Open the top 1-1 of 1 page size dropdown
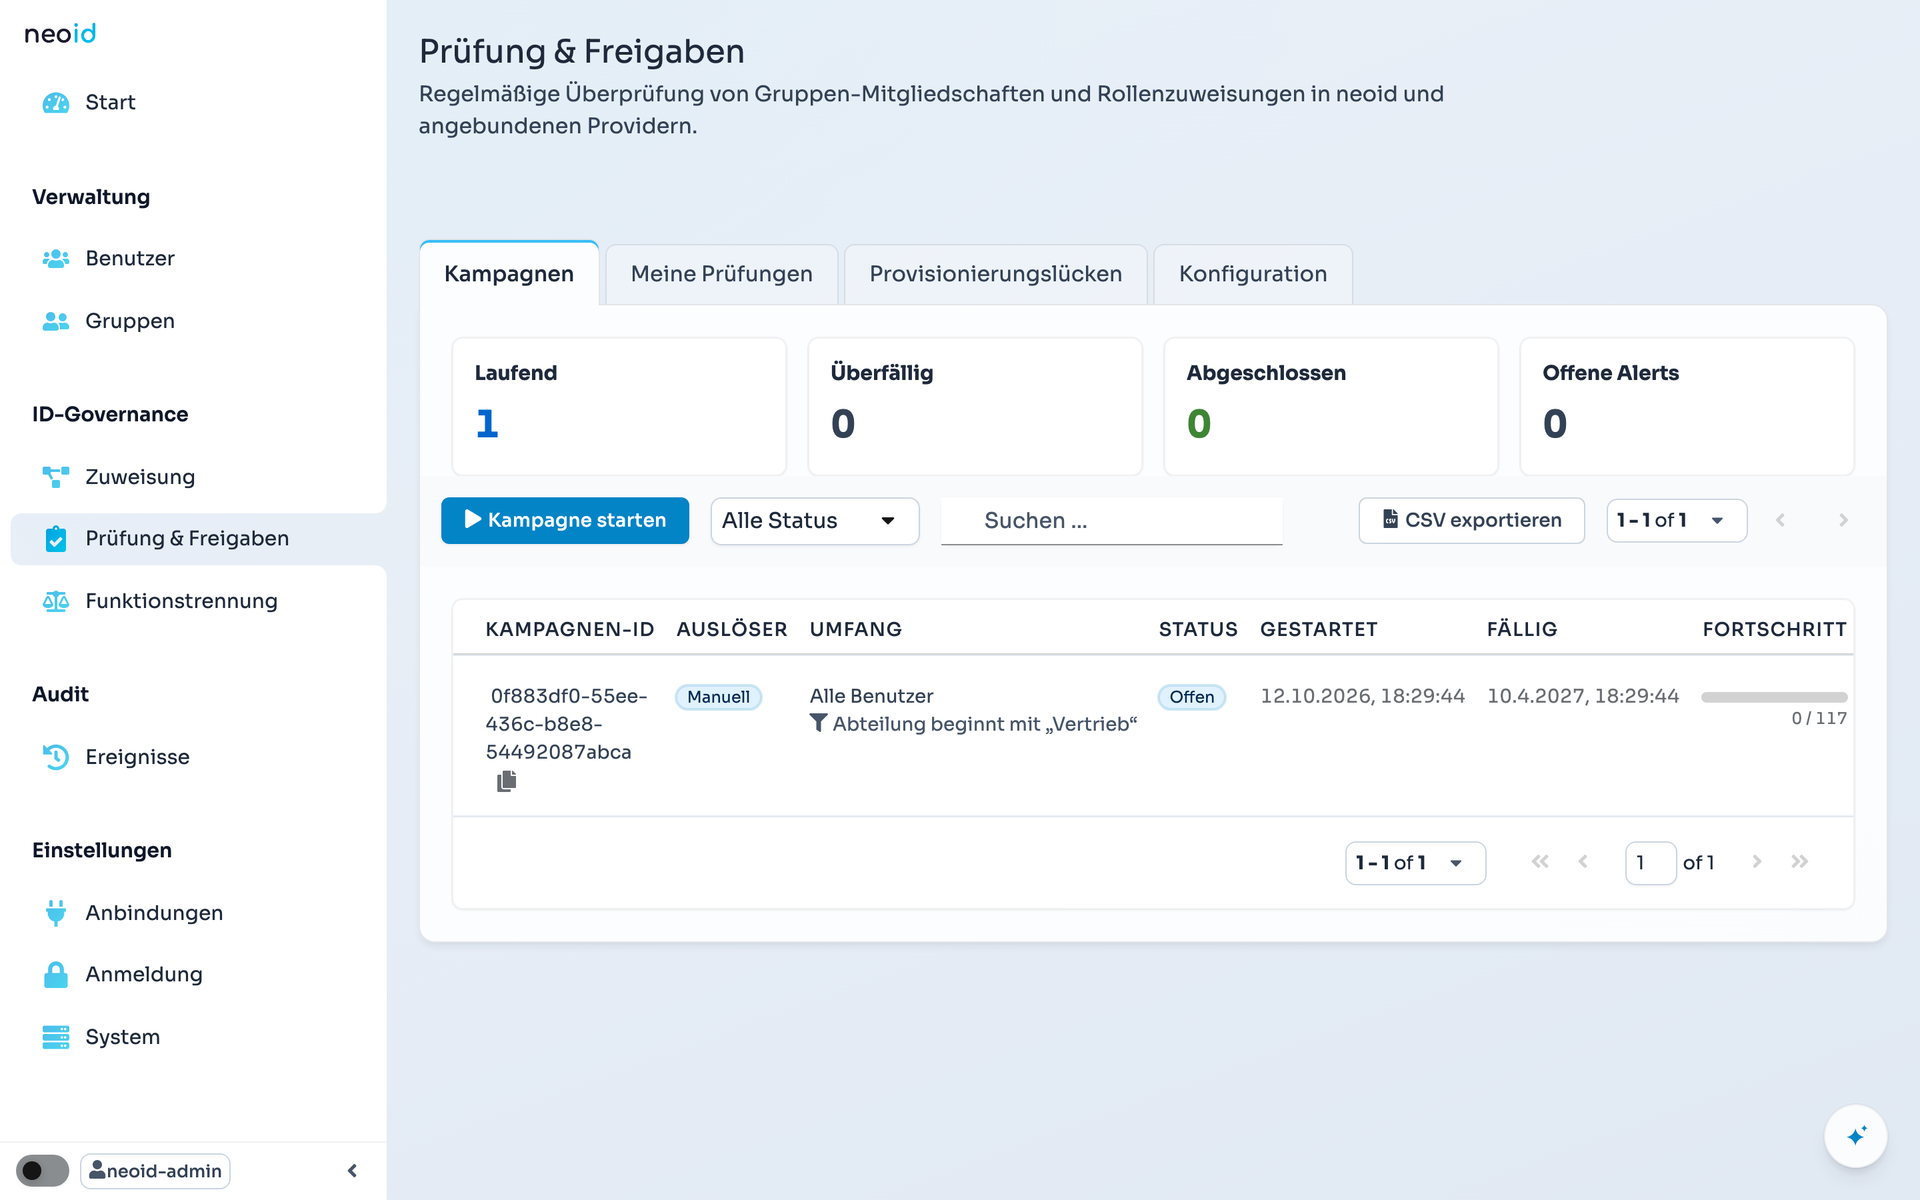The image size is (1920, 1200). [1676, 520]
